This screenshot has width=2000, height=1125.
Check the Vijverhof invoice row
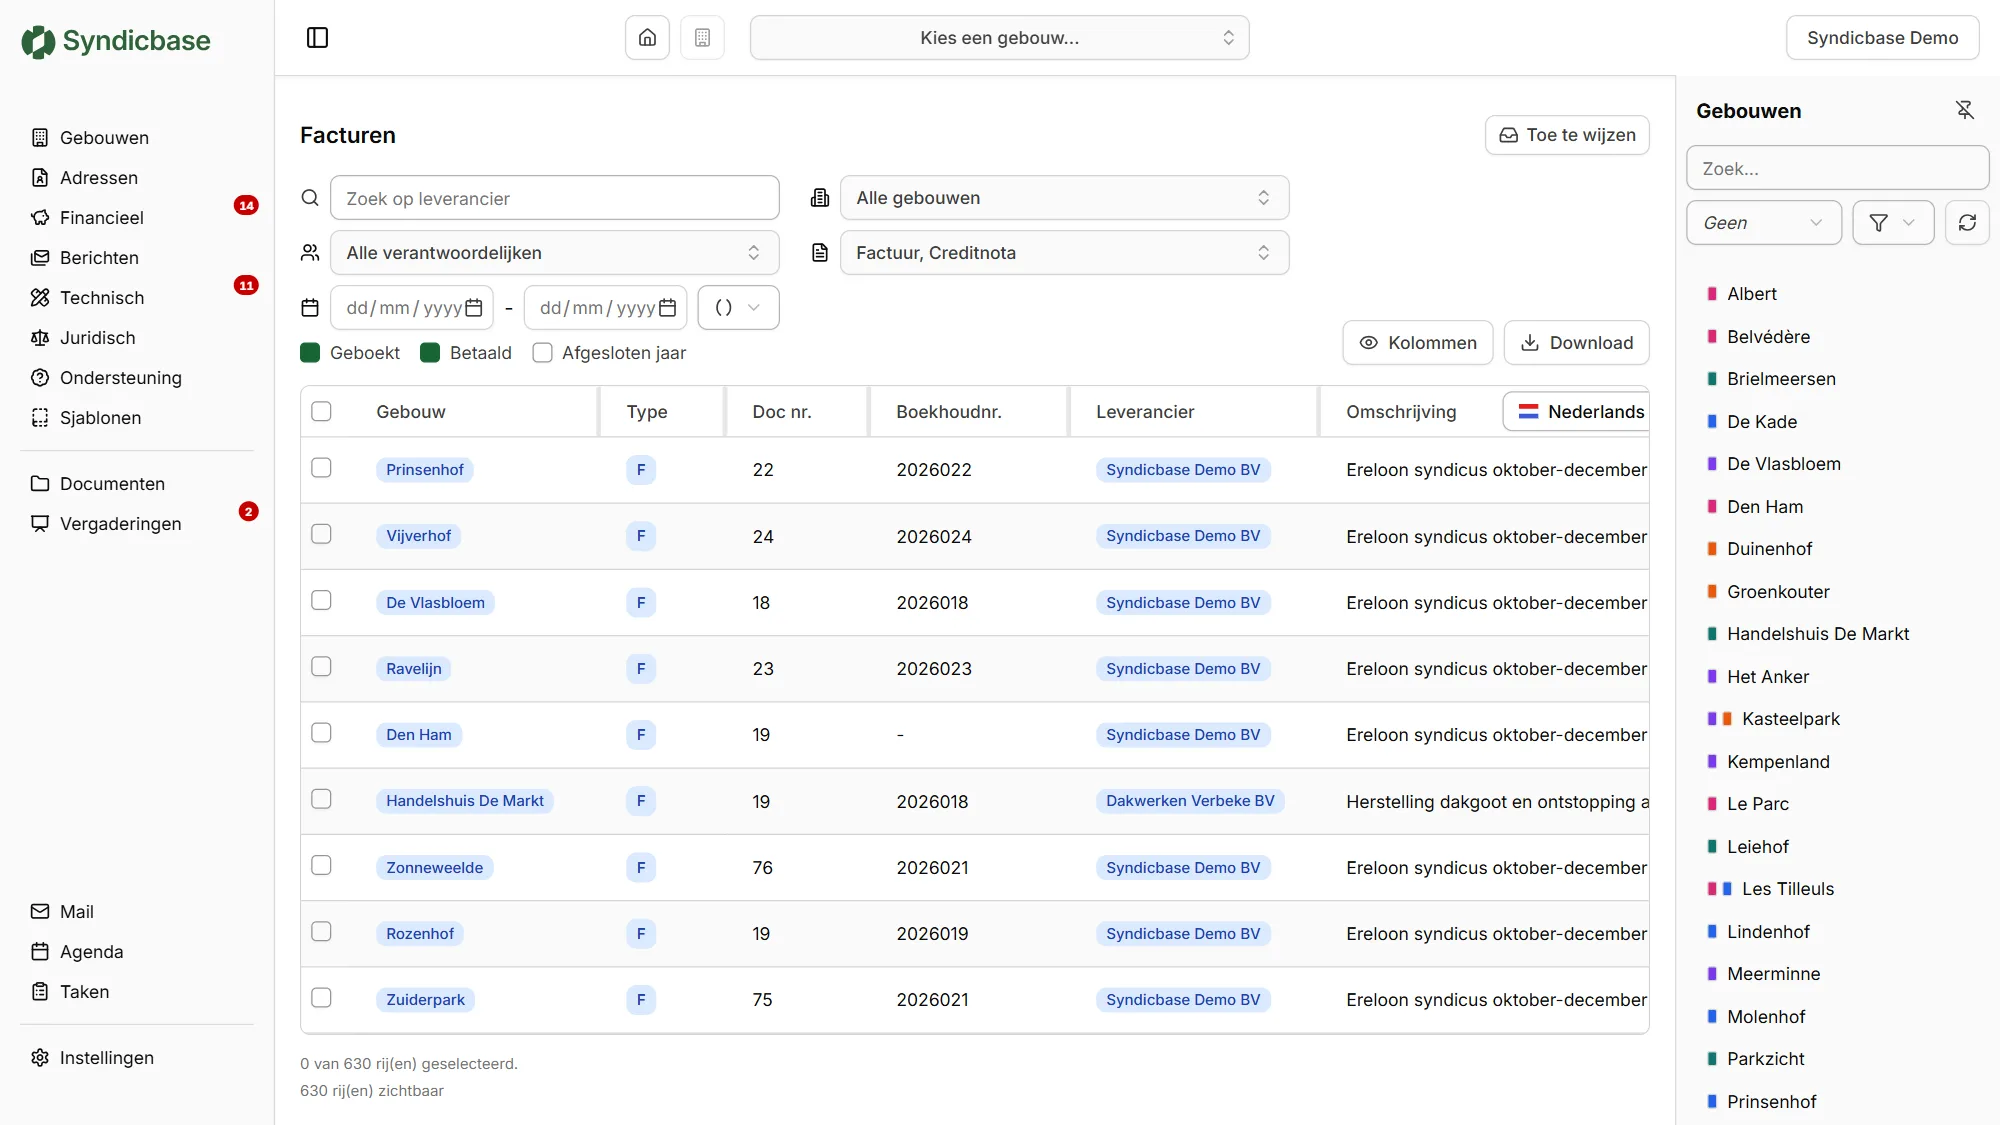tap(321, 534)
